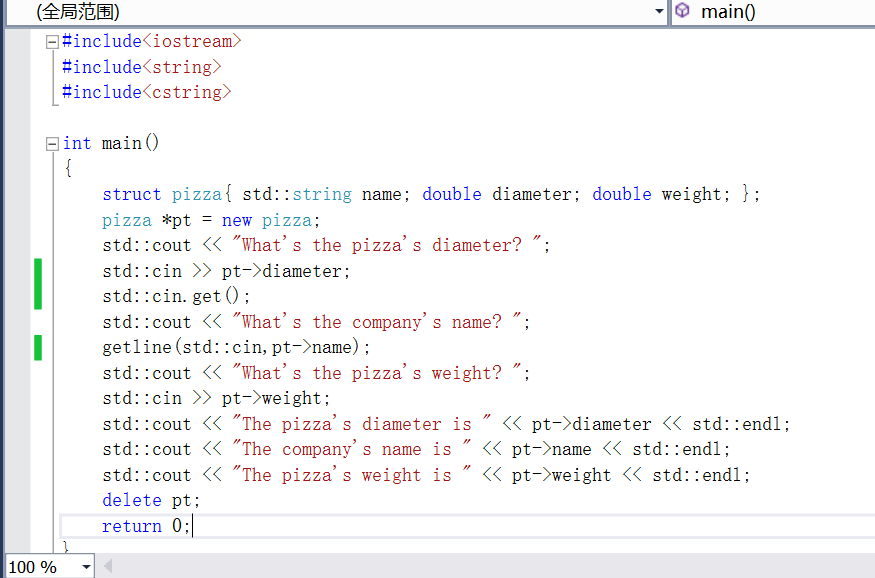Click the 'std::cin >> pt->diameter;' line
Image resolution: width=875 pixels, height=578 pixels.
click(226, 272)
